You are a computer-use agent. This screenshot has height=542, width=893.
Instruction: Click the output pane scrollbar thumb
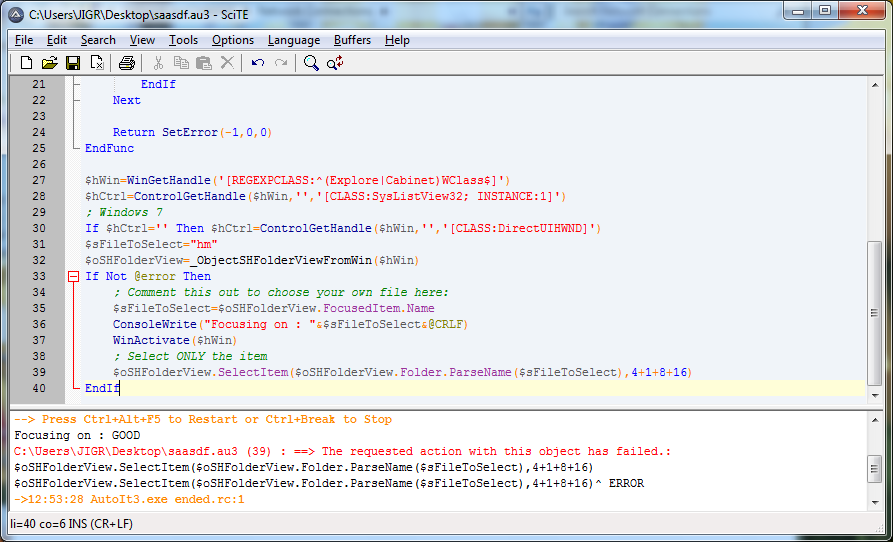tap(875, 469)
